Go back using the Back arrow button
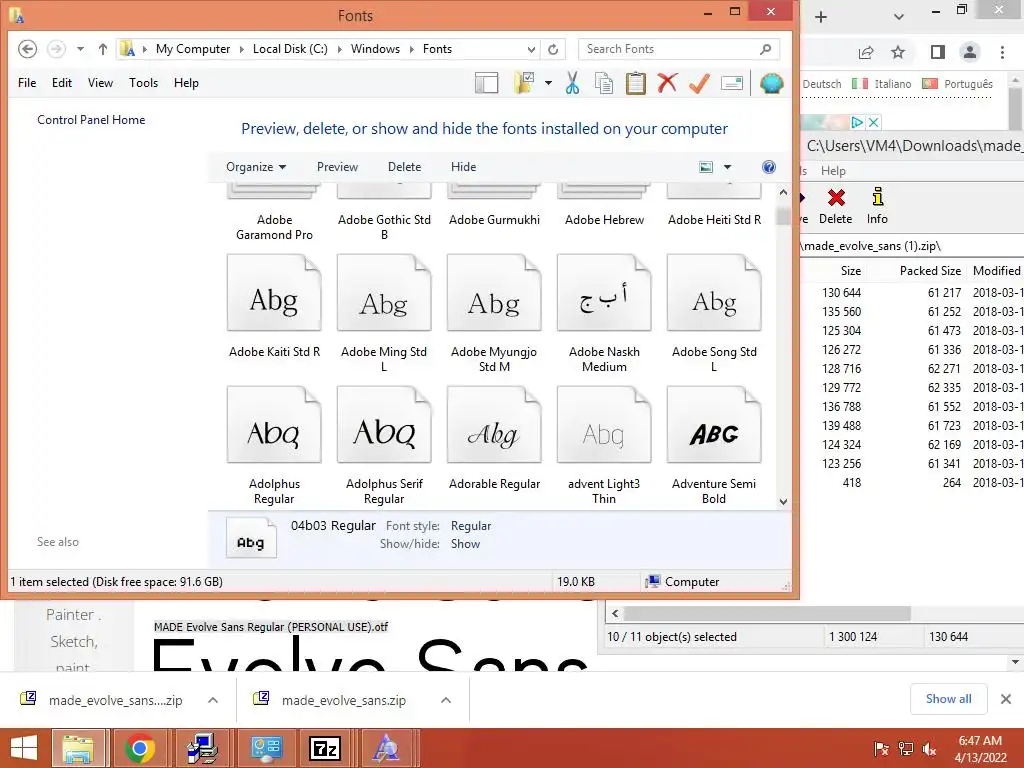The image size is (1024, 768). pos(27,49)
